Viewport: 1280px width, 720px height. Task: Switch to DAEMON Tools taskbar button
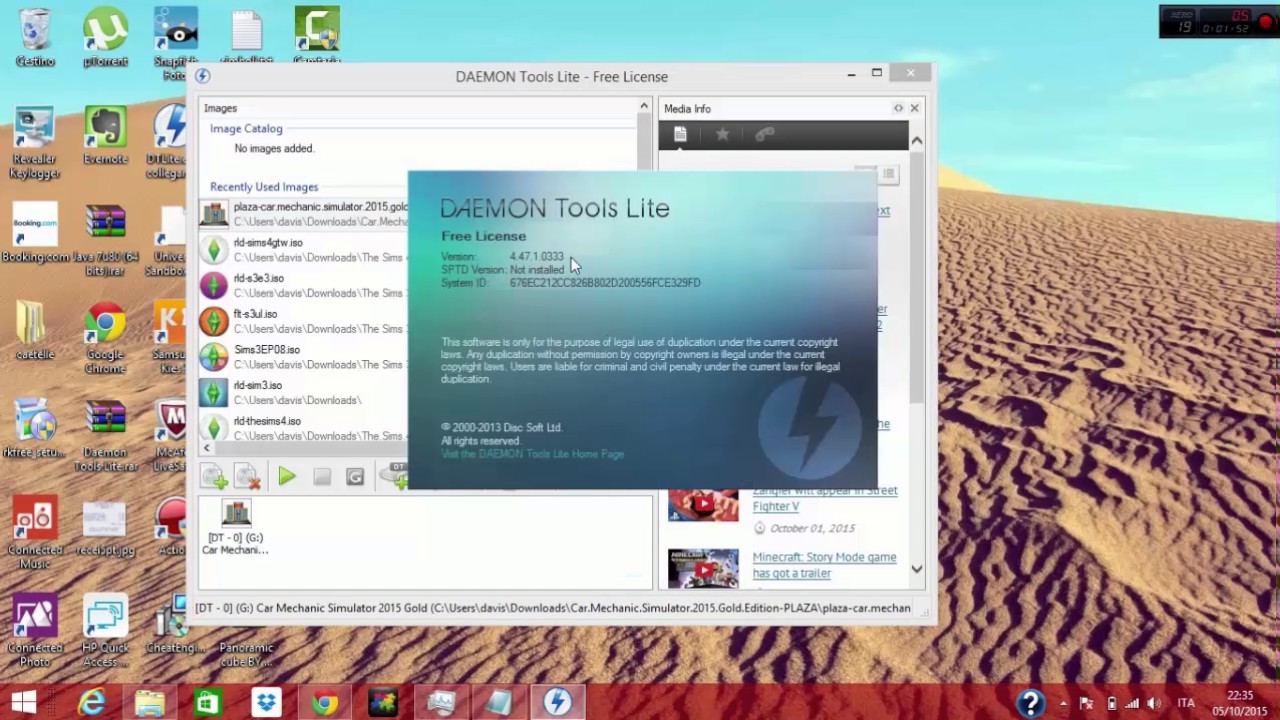click(x=557, y=702)
